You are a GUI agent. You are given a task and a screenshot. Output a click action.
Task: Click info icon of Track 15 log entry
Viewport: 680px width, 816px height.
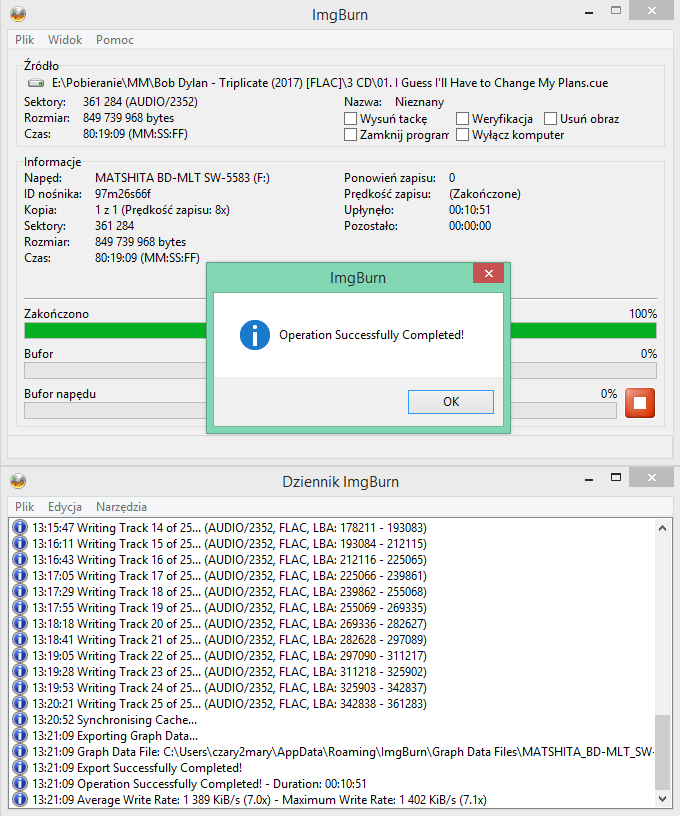click(19, 544)
